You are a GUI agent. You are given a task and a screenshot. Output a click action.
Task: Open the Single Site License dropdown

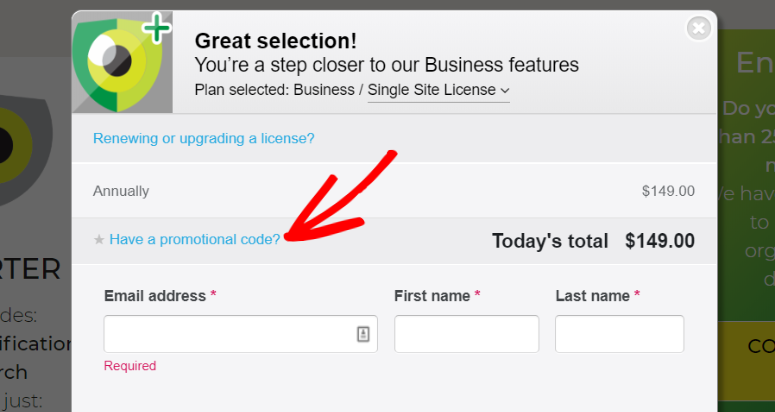[438, 90]
